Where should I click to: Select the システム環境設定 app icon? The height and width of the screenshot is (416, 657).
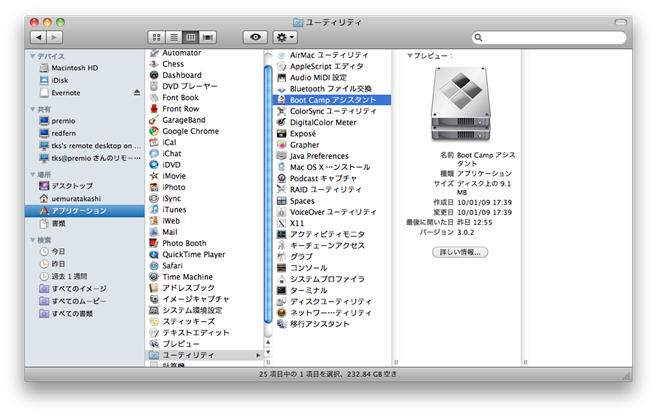(154, 310)
